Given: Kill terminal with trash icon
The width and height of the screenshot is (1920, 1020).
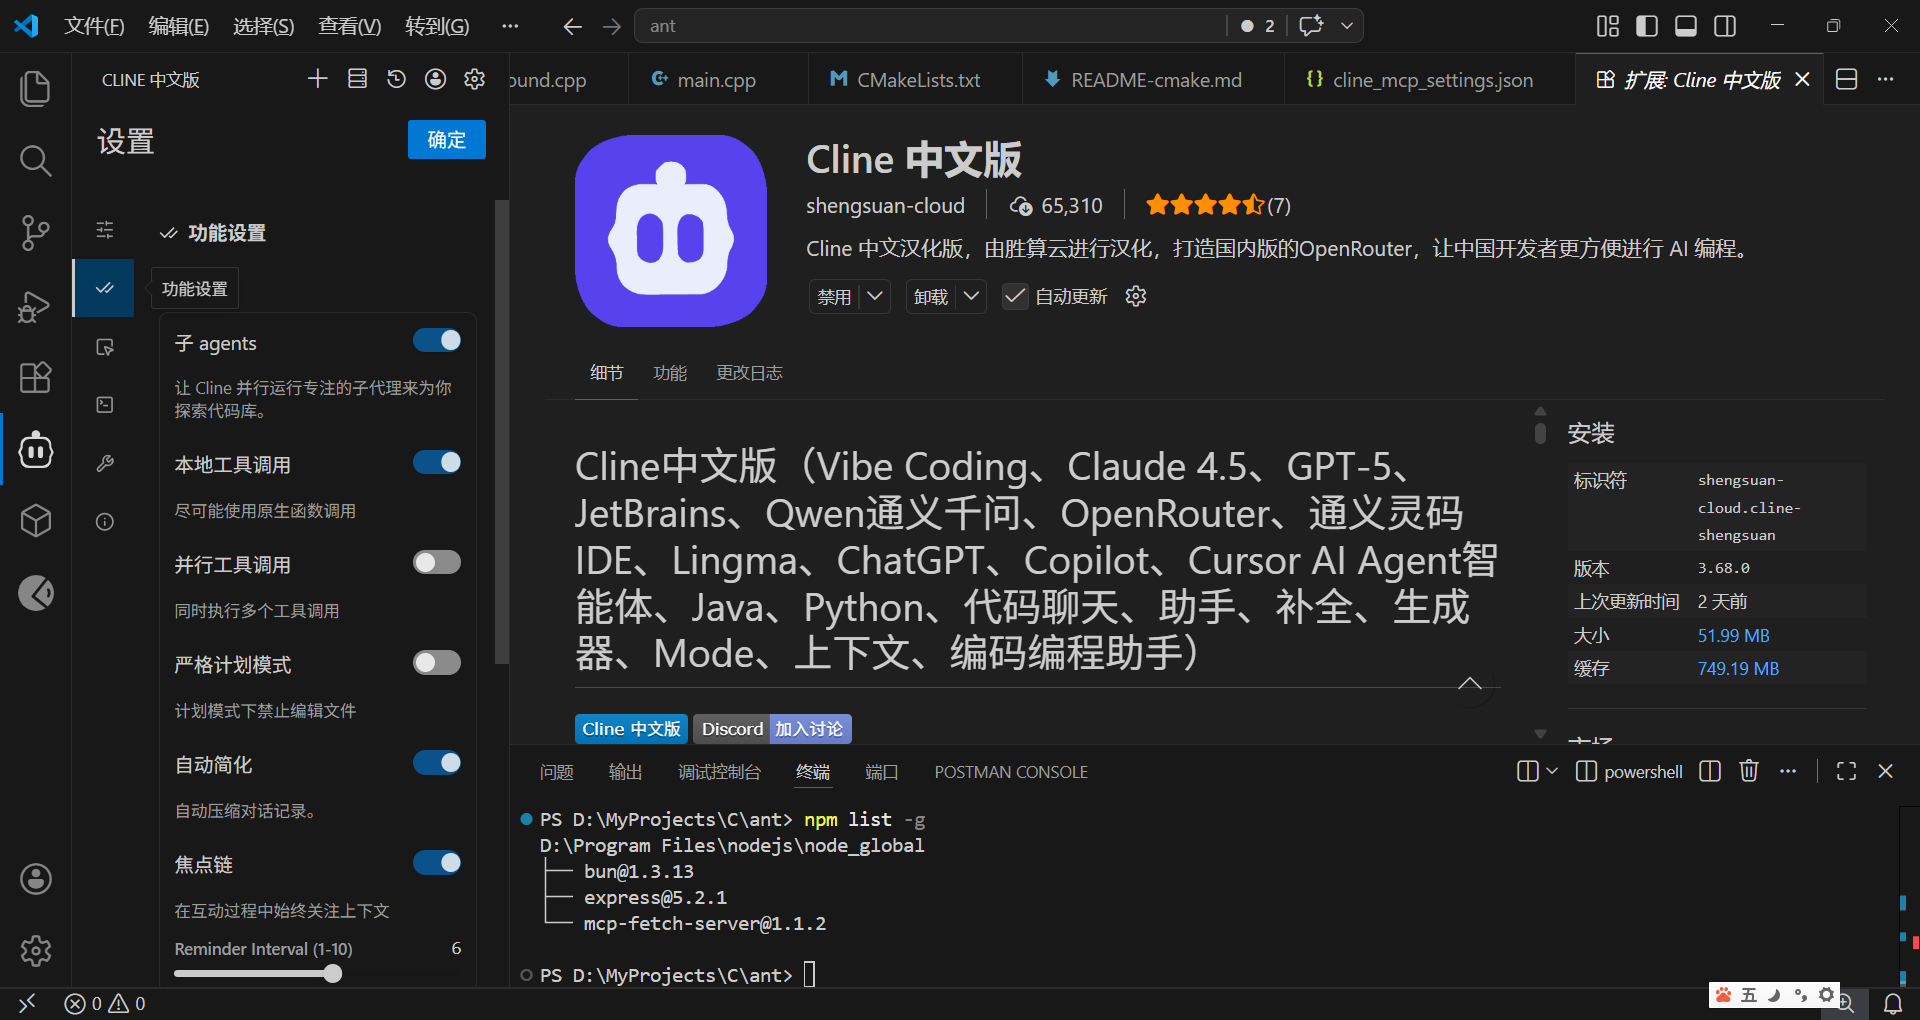Looking at the screenshot, I should 1749,771.
